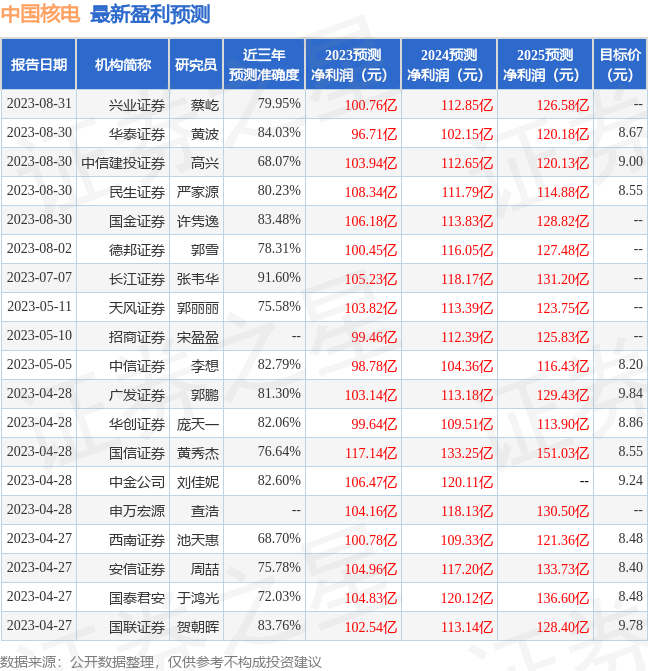The width and height of the screenshot is (648, 671).
Task: Select the 华创证券 institution cell
Action: coord(123,423)
